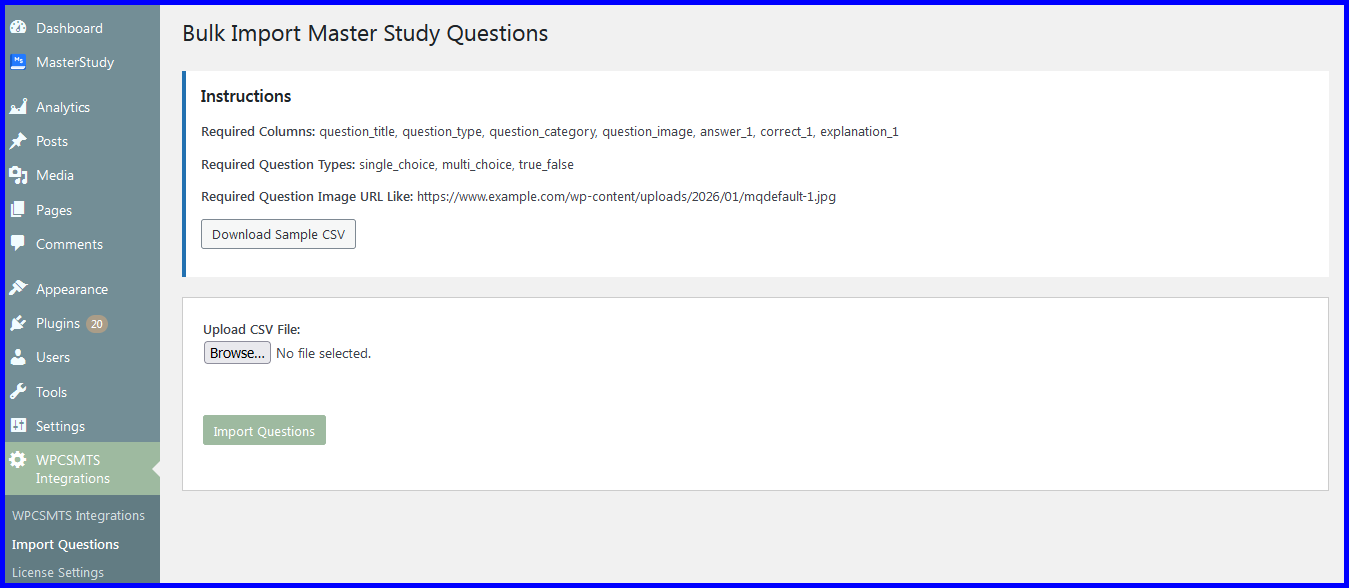Click the Comments speech bubble icon
This screenshot has height=588, width=1349.
pos(18,244)
